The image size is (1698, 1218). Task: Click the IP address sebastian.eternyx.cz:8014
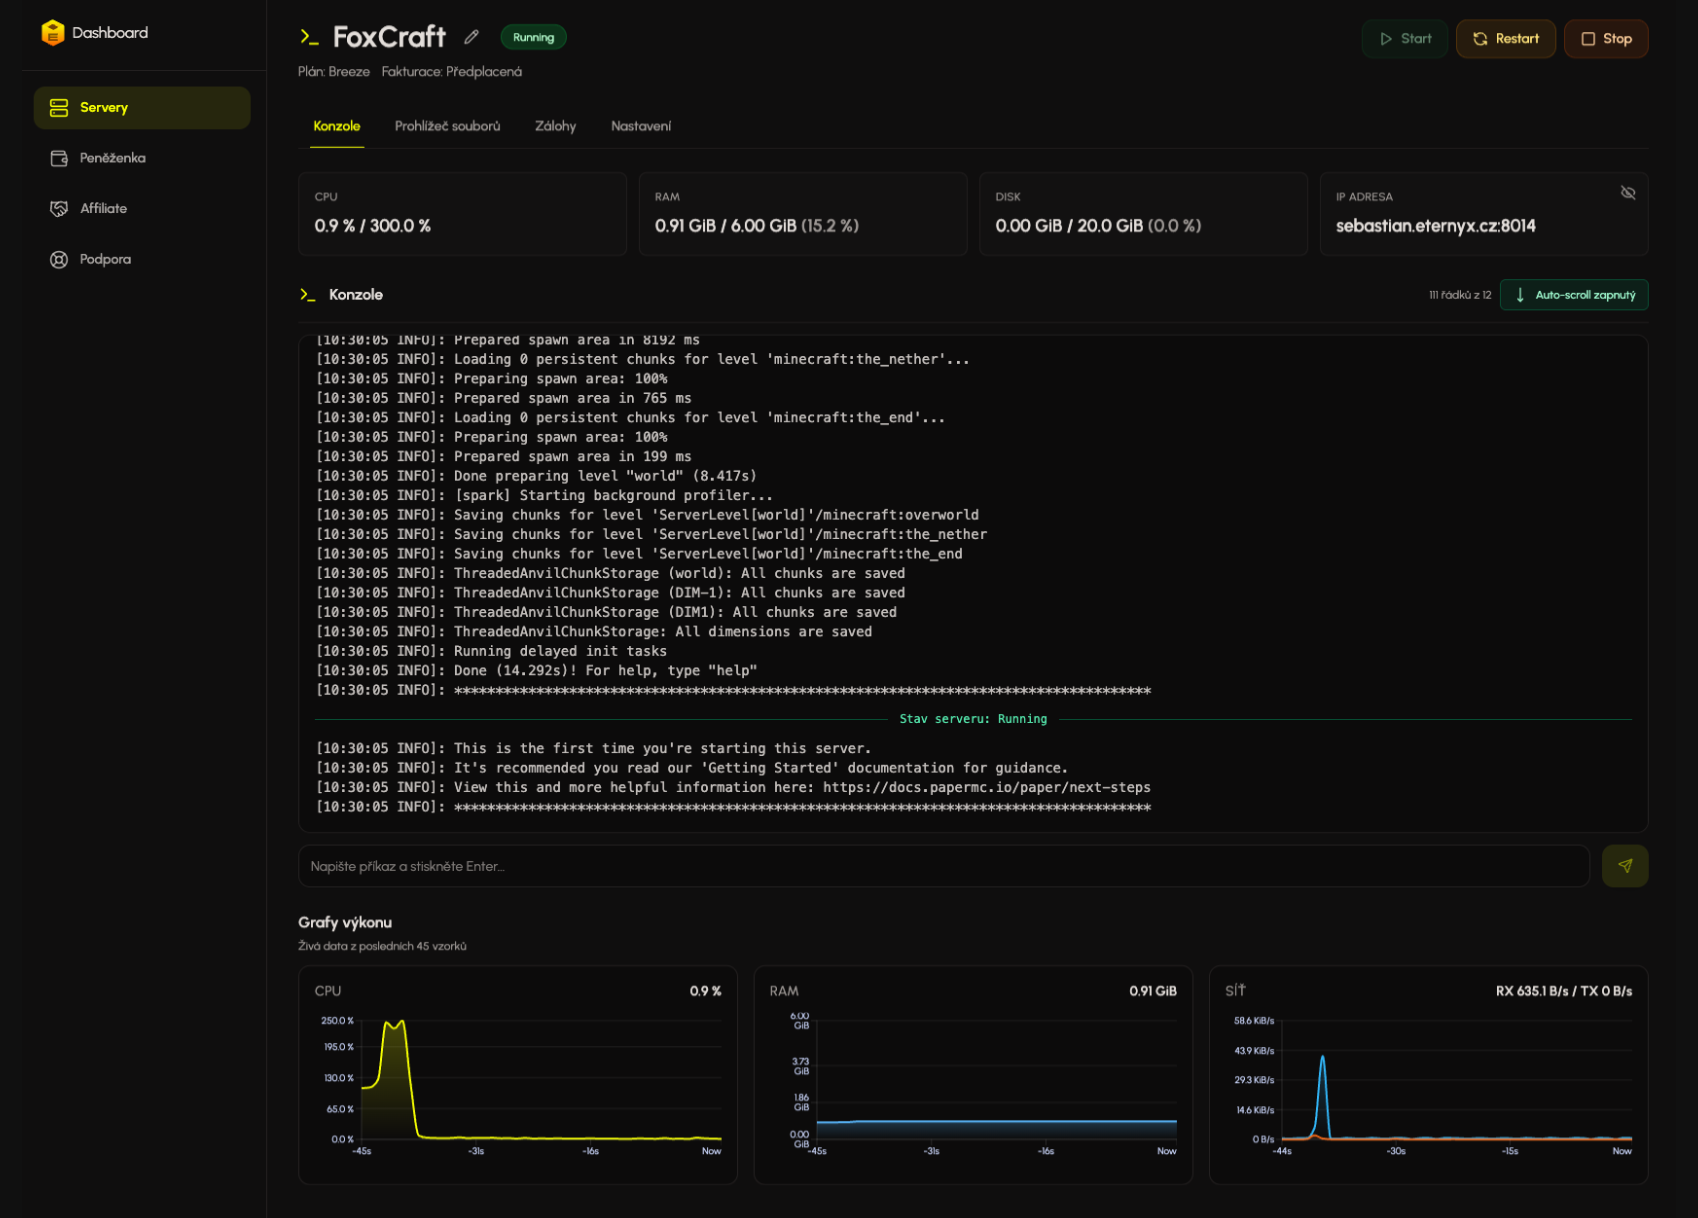pos(1435,226)
